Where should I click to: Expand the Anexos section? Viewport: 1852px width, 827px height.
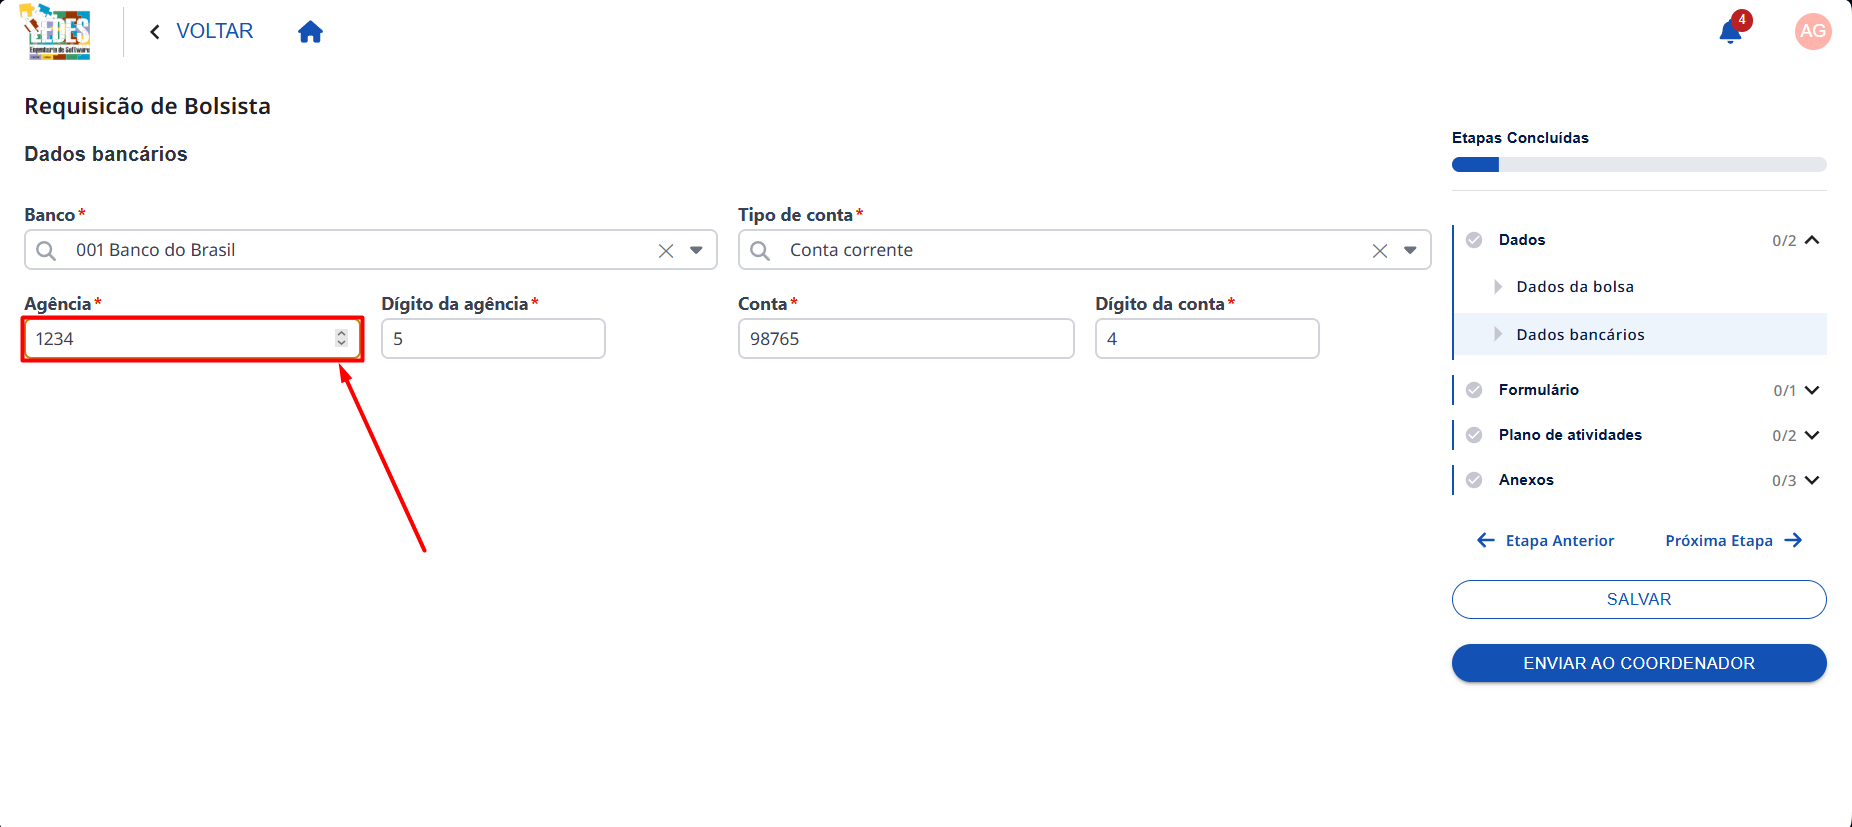pos(1812,480)
